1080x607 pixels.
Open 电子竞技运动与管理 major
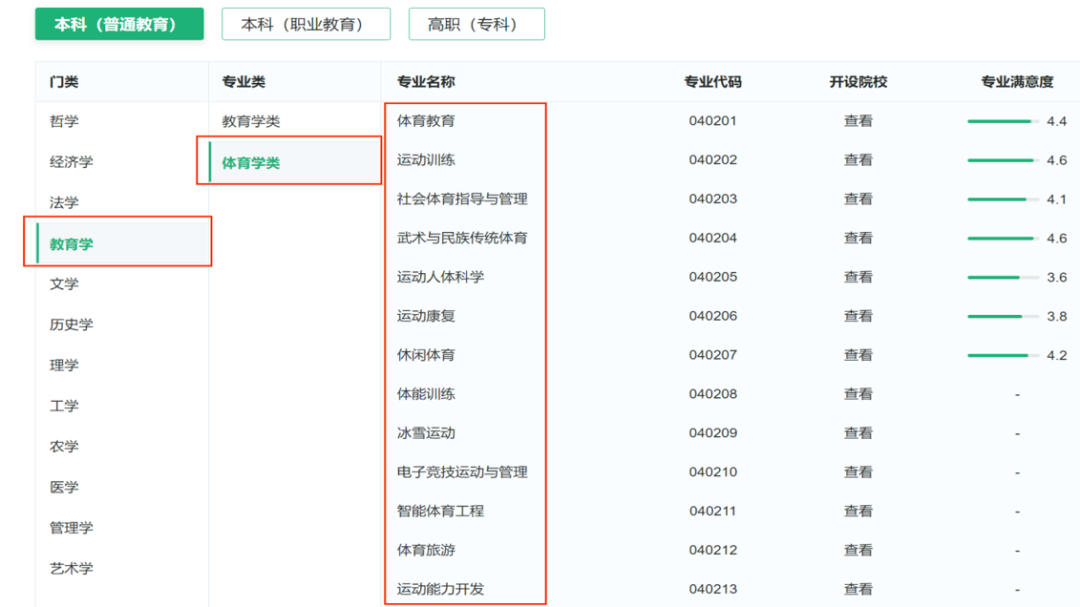462,472
